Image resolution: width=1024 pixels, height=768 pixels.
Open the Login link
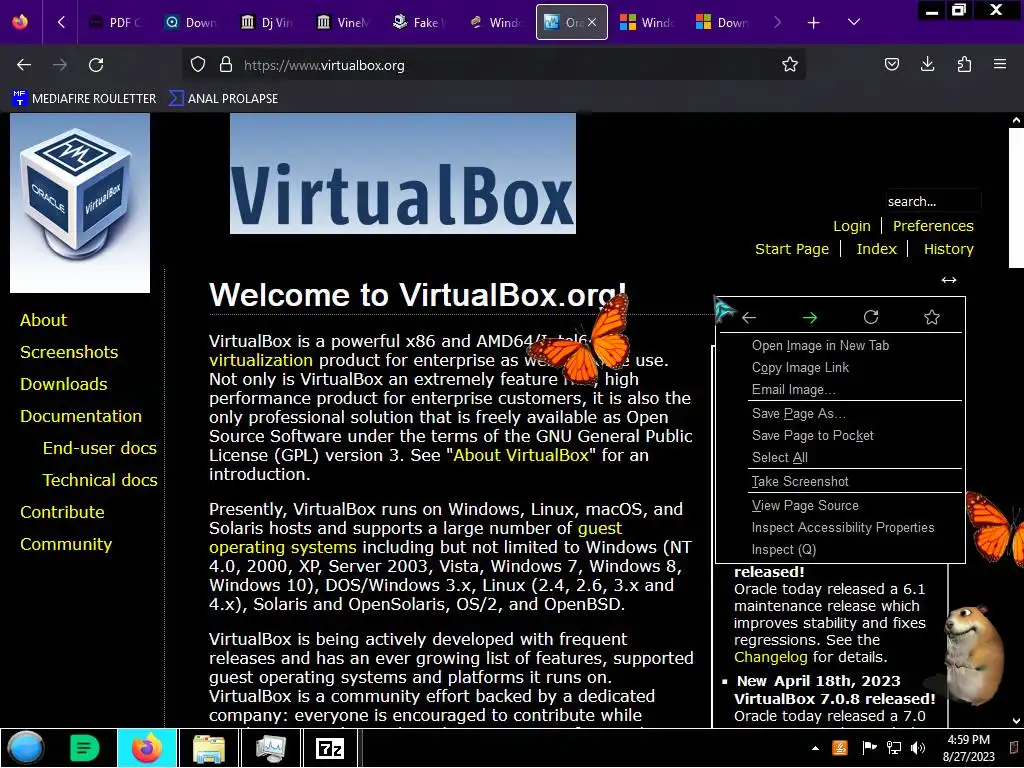[x=852, y=226]
